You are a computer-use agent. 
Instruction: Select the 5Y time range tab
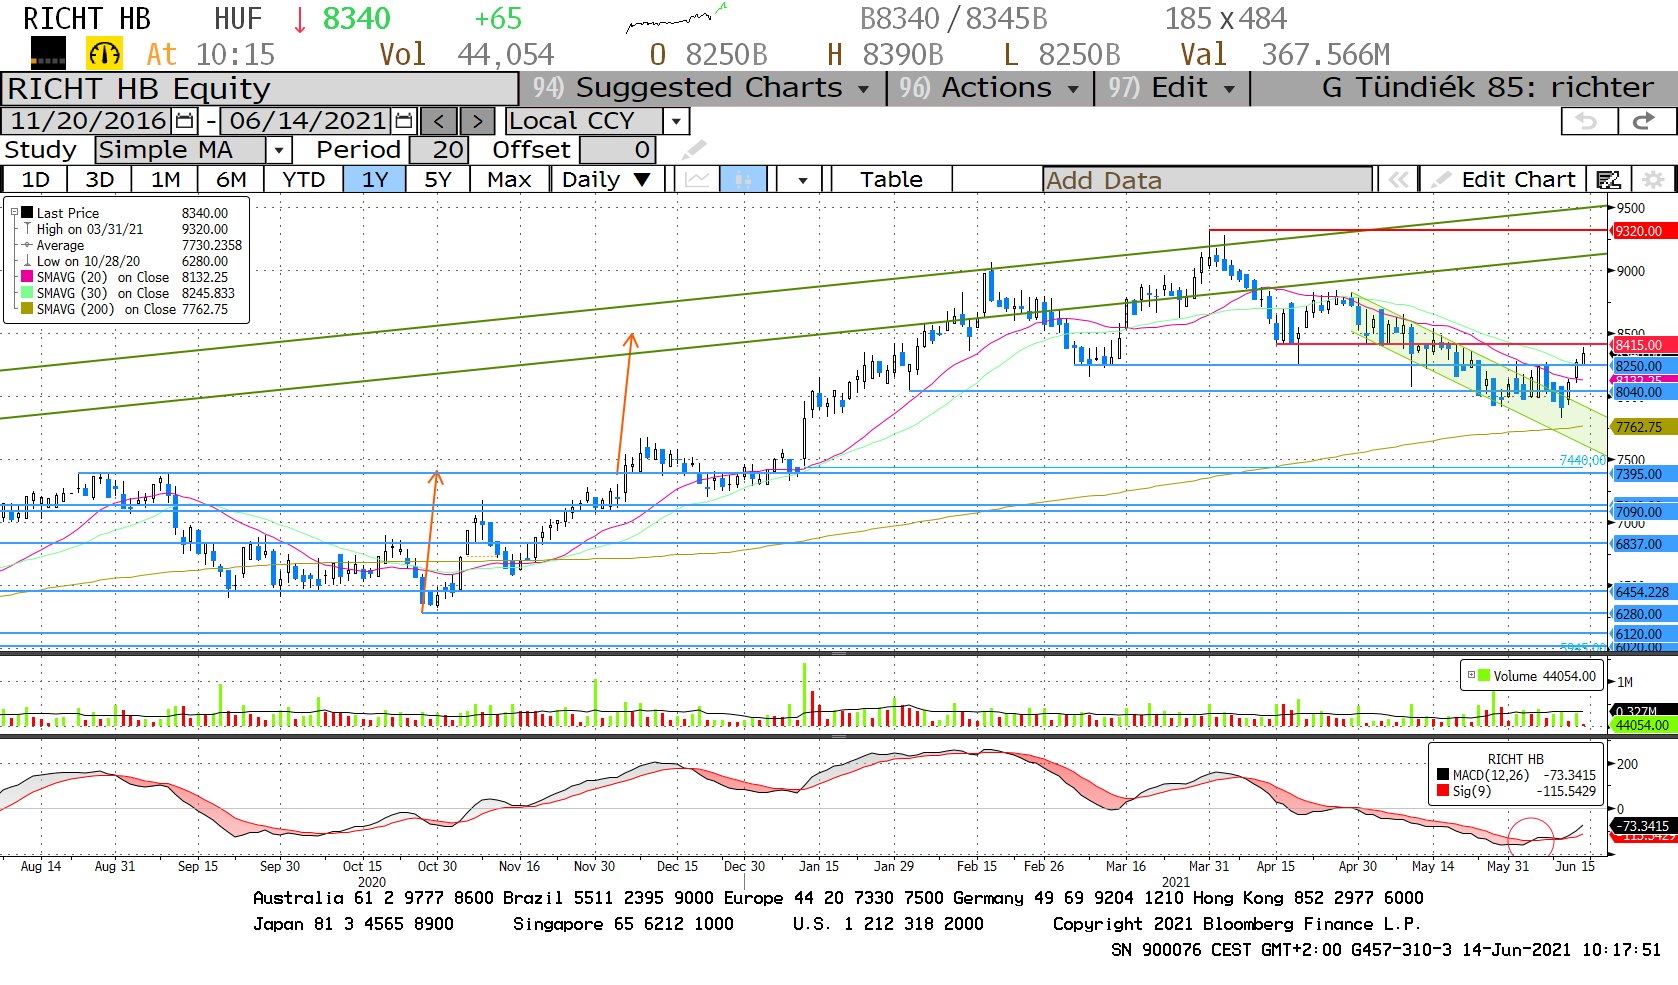tap(438, 180)
